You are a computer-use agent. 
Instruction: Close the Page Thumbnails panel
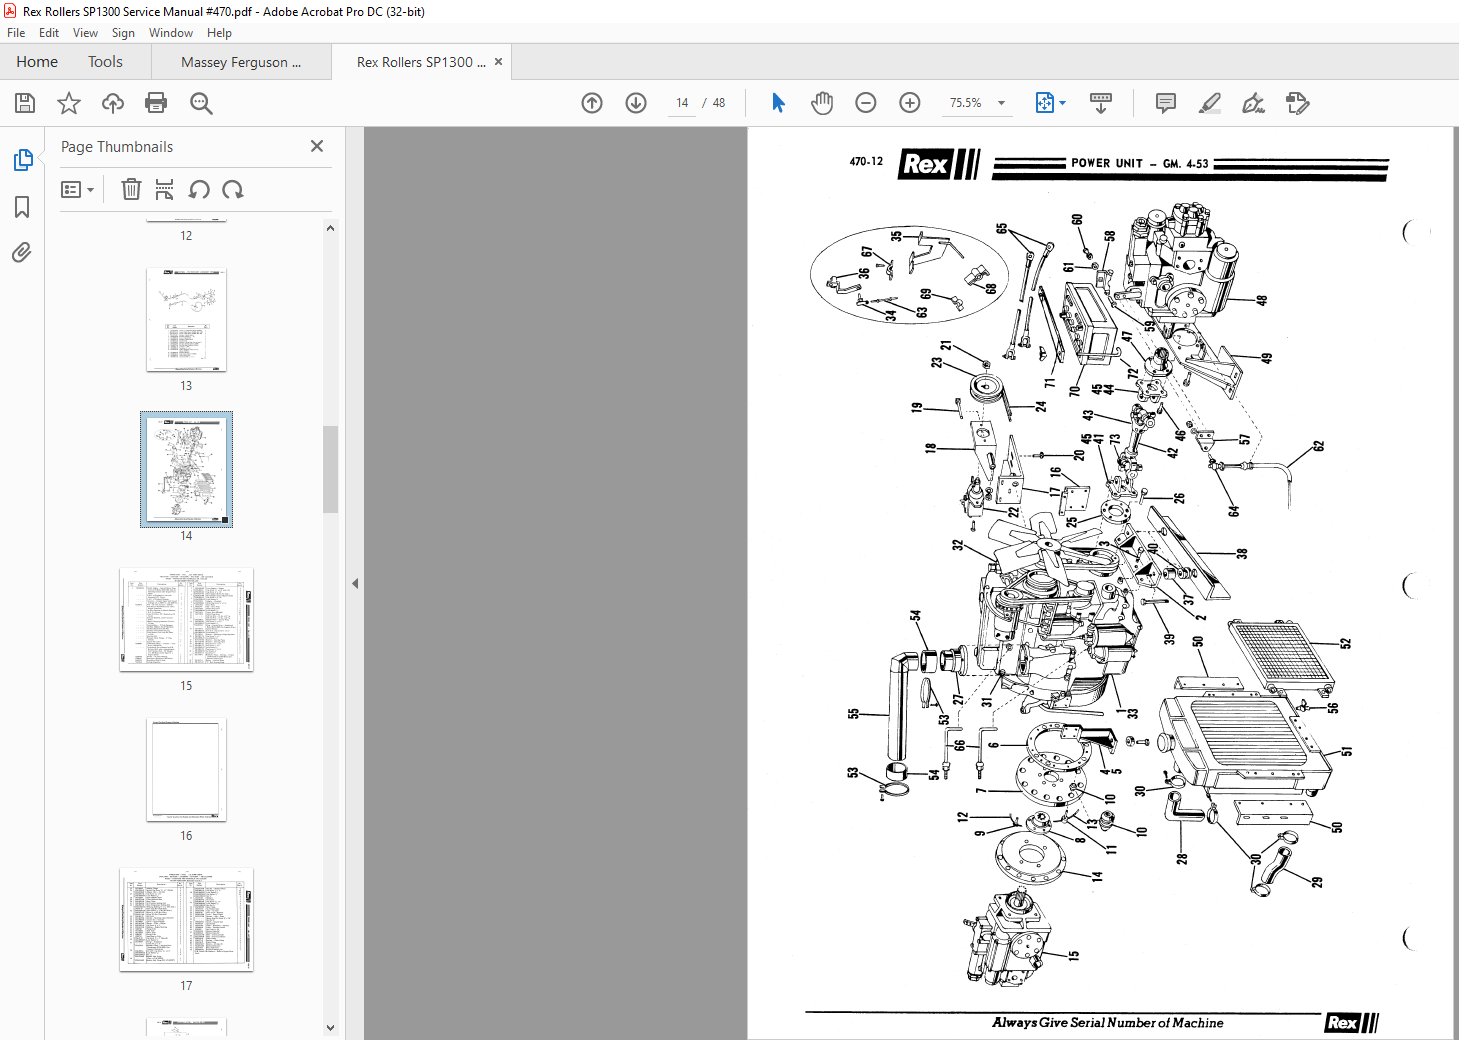click(x=317, y=146)
